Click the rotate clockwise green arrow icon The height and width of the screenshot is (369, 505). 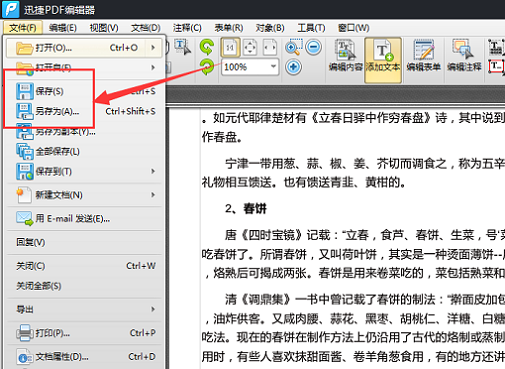(207, 67)
